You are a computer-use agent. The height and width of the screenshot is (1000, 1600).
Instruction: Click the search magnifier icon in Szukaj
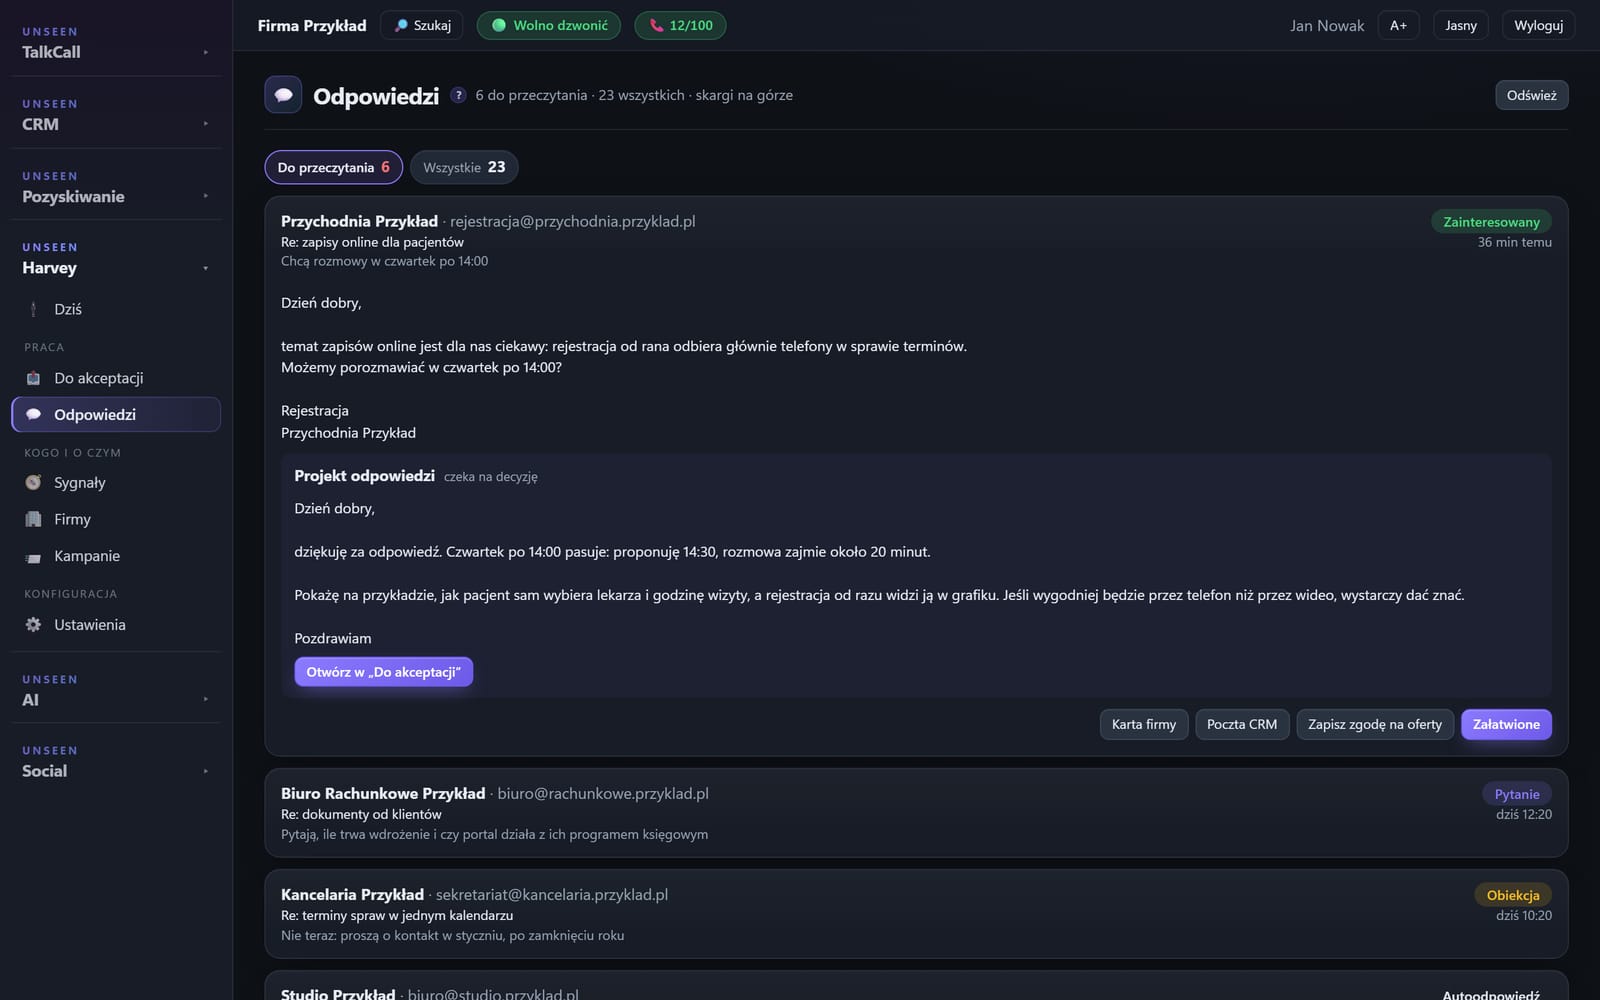pyautogui.click(x=401, y=25)
